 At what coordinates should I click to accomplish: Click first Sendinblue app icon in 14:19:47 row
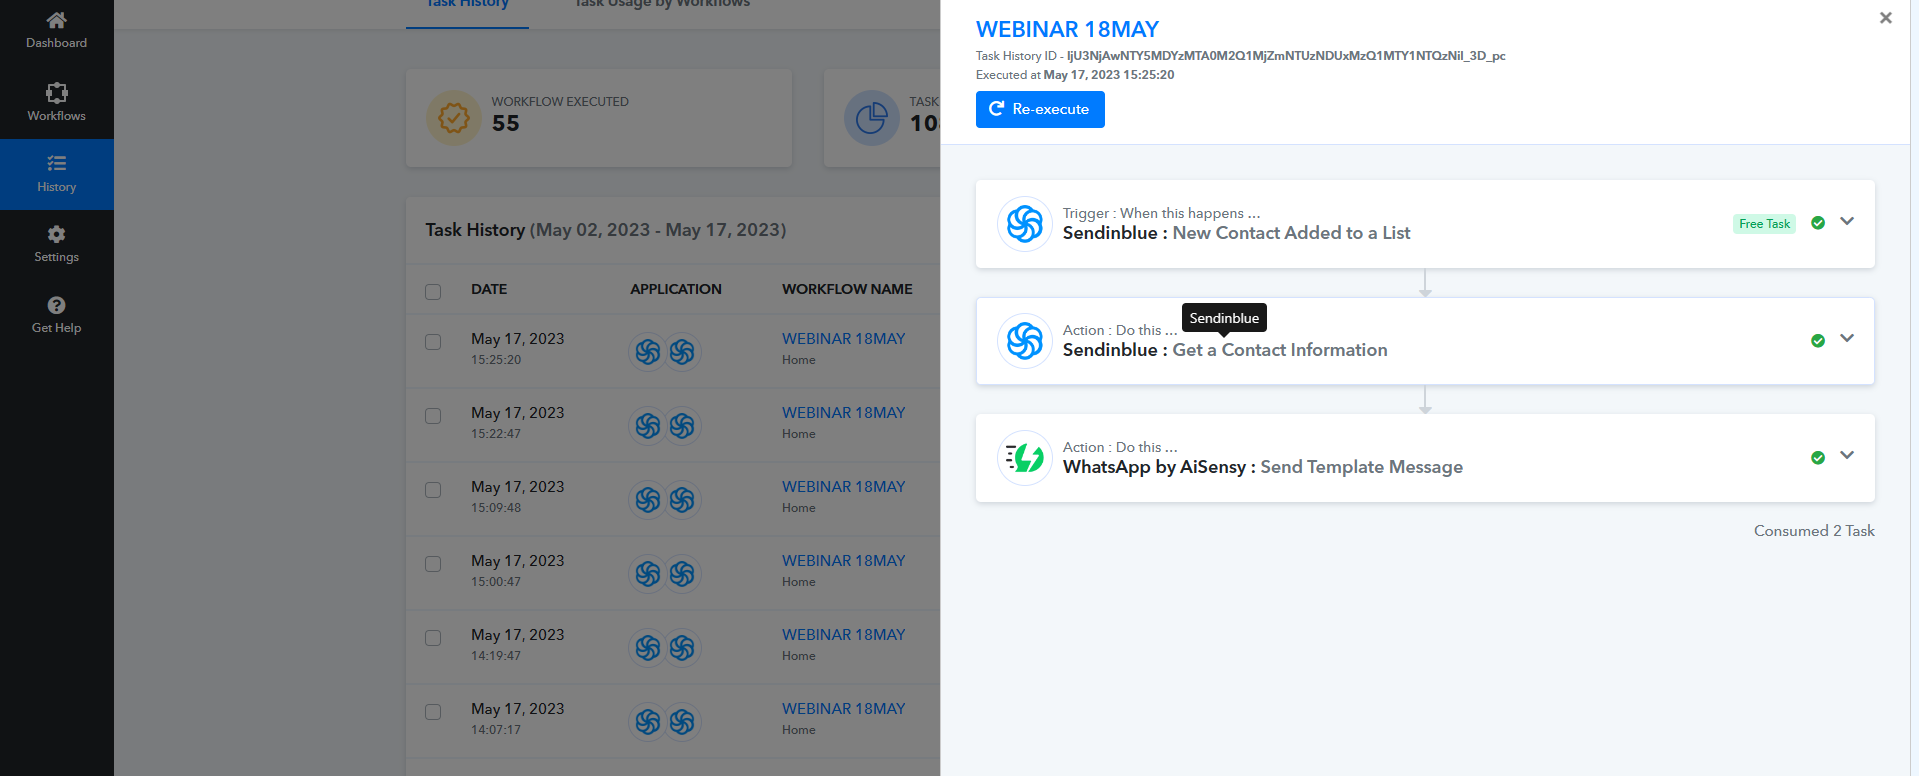(x=648, y=648)
